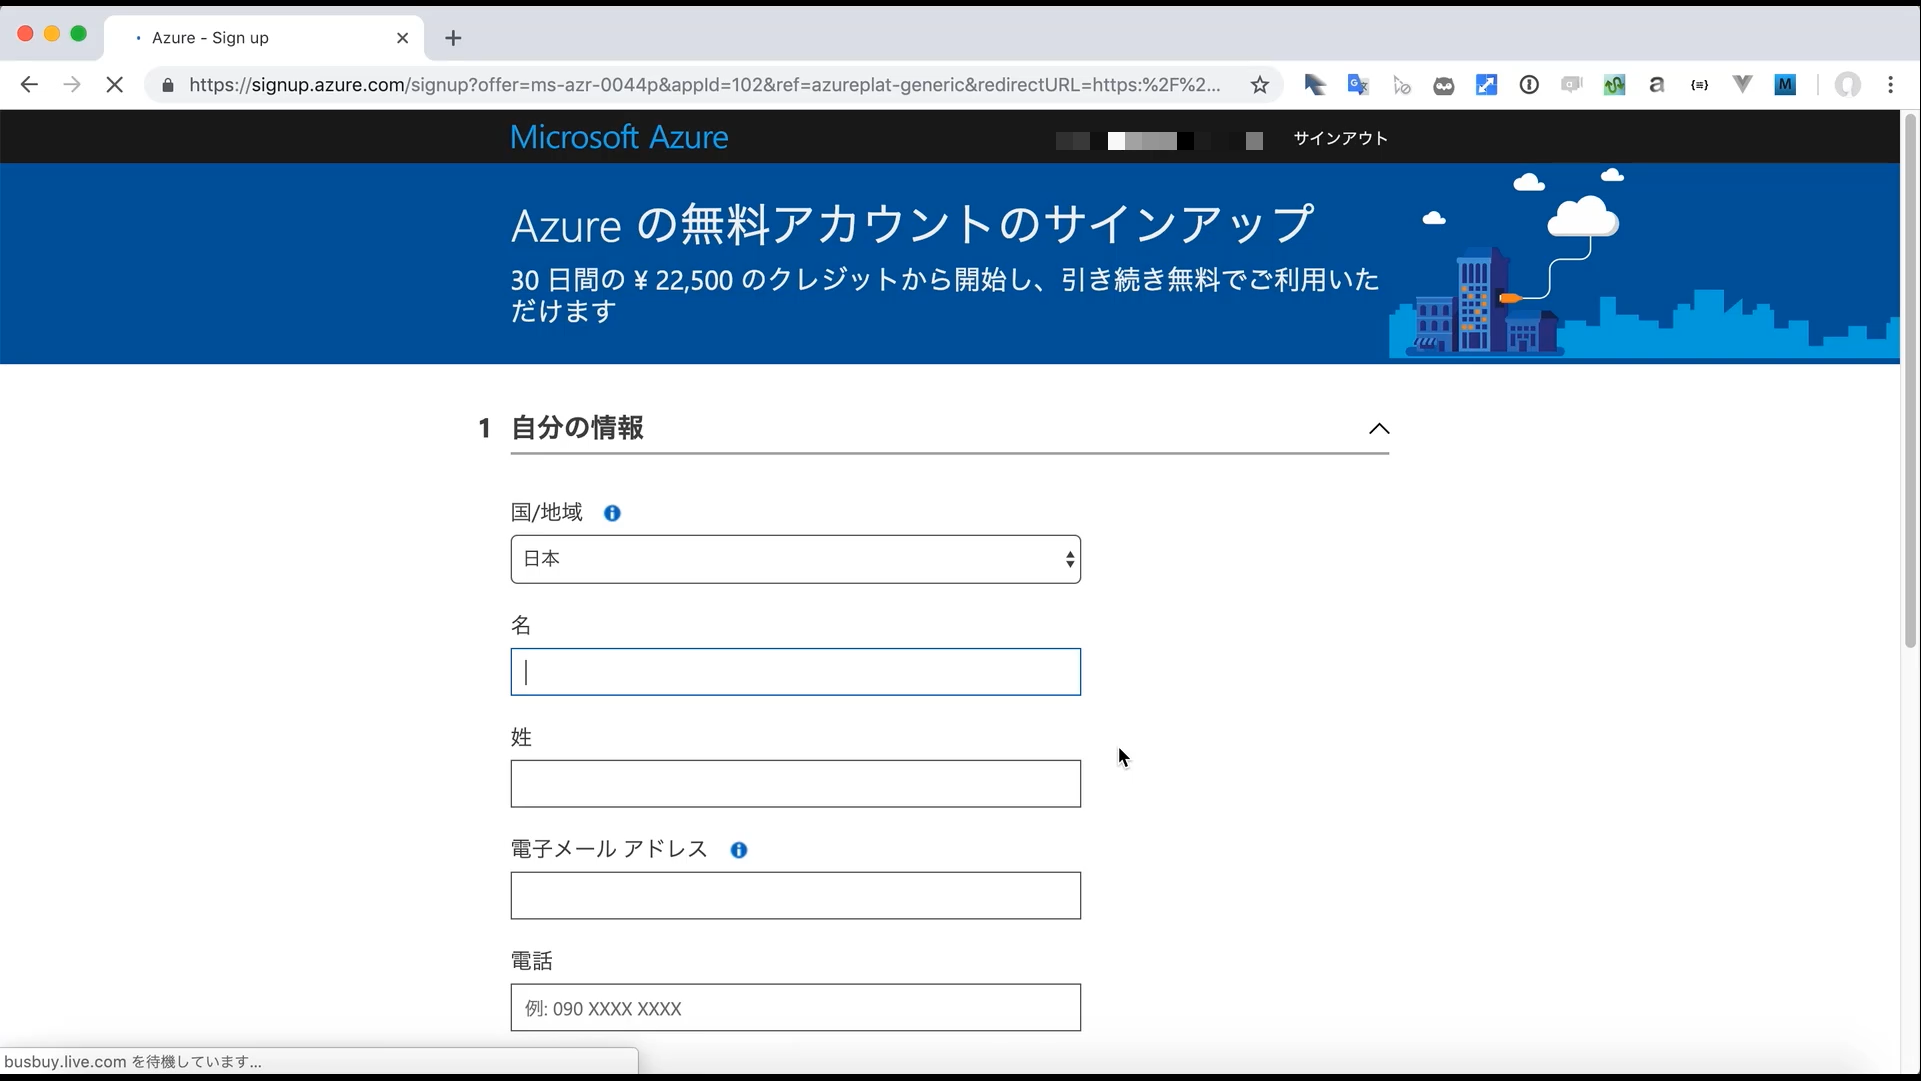Click the curly braces extension icon
The height and width of the screenshot is (1081, 1921).
pos(1699,85)
